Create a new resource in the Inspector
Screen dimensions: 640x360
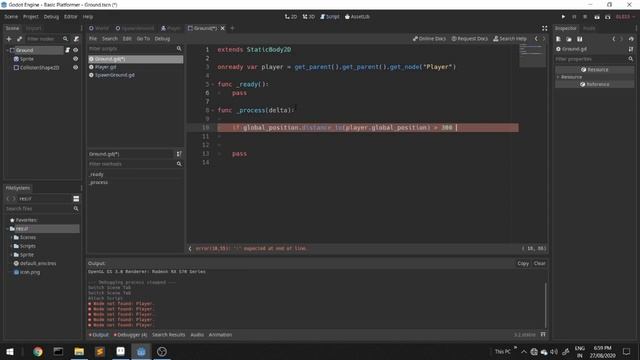pyautogui.click(x=558, y=39)
